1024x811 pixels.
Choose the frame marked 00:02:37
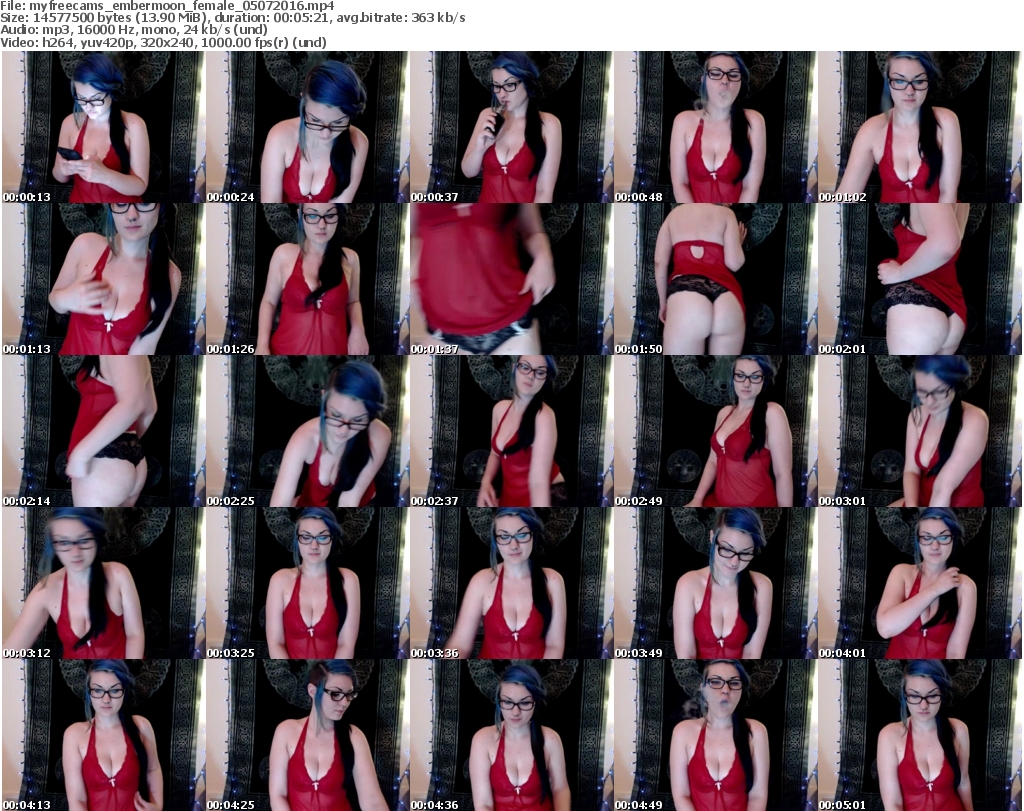click(x=511, y=431)
